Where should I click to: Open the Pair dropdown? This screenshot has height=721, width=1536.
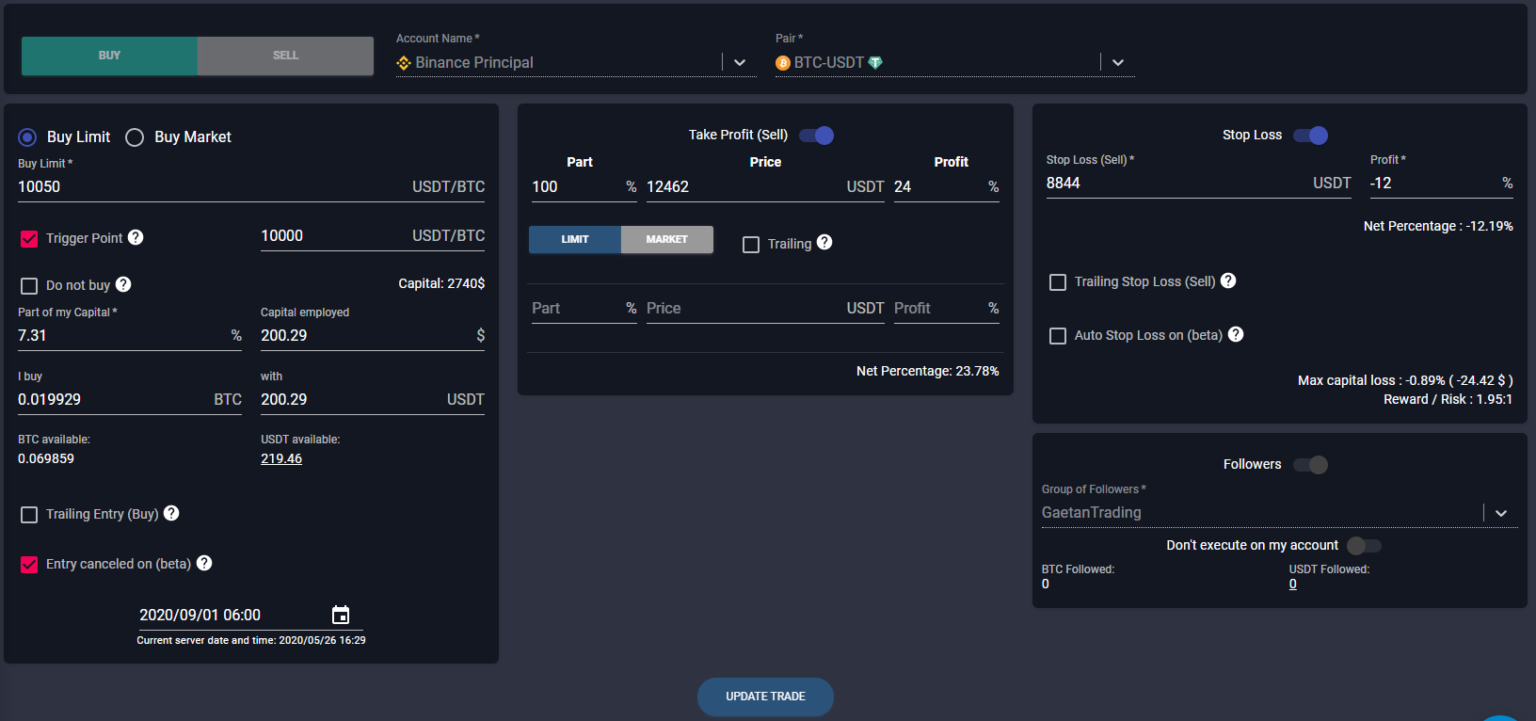pos(1117,62)
